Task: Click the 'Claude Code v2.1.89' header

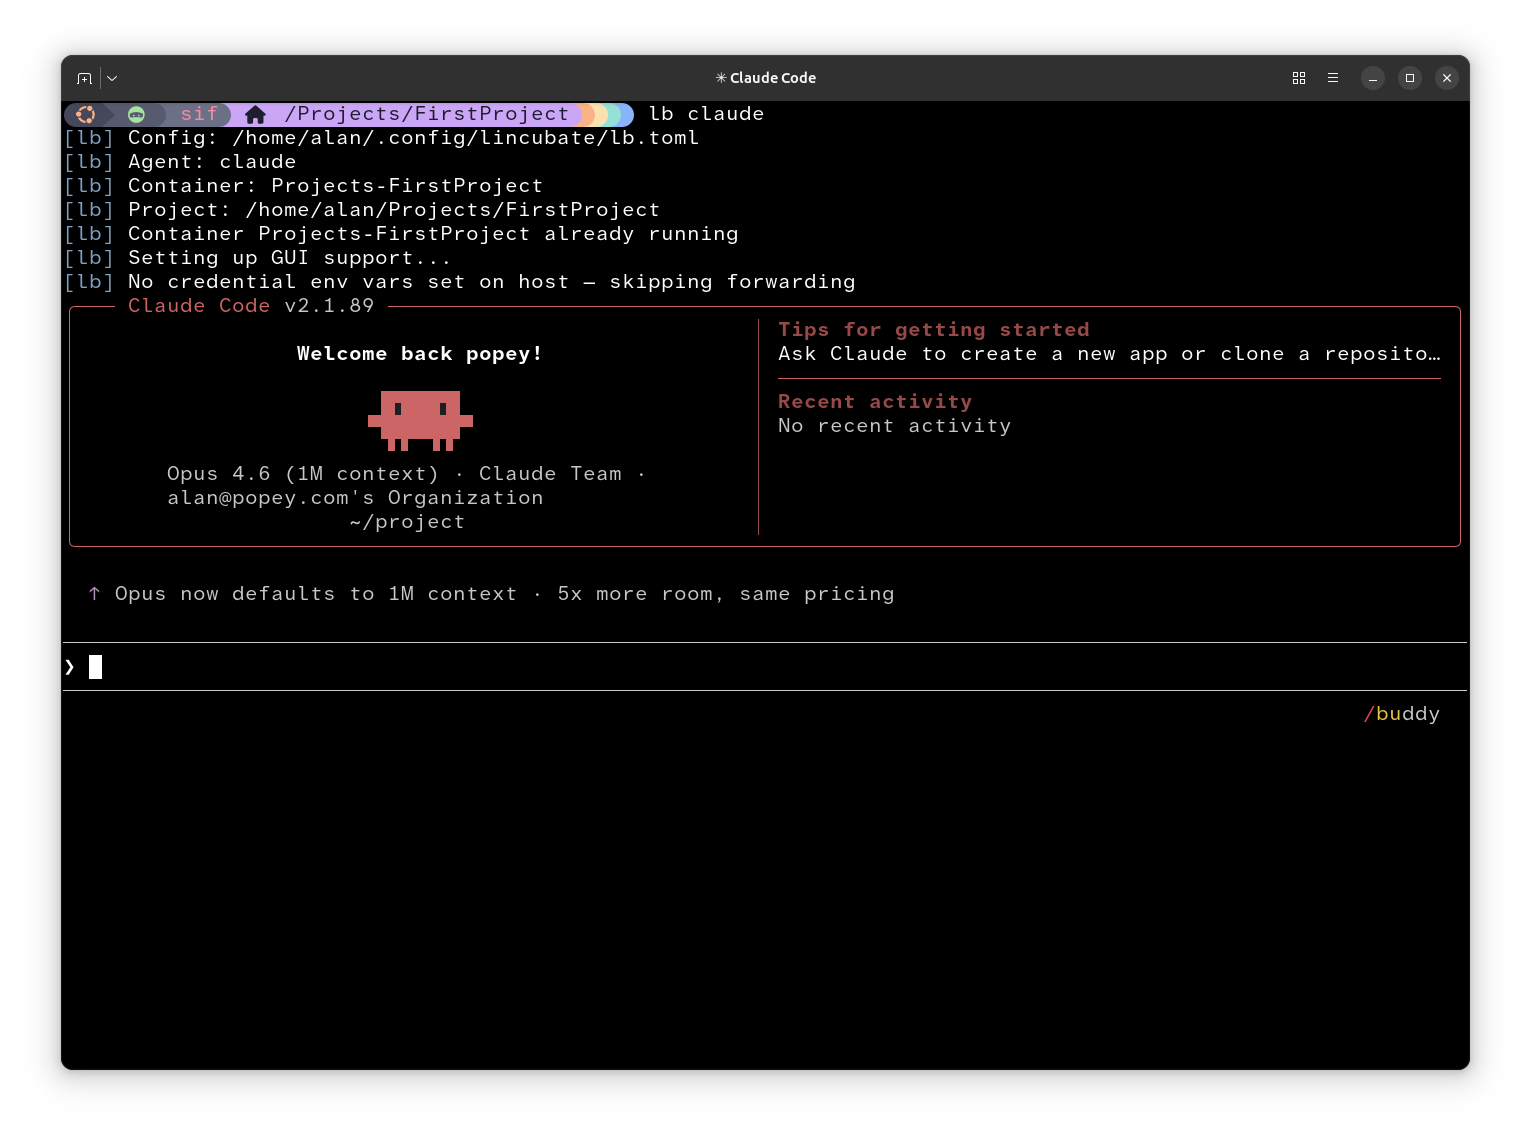Action: [x=251, y=306]
